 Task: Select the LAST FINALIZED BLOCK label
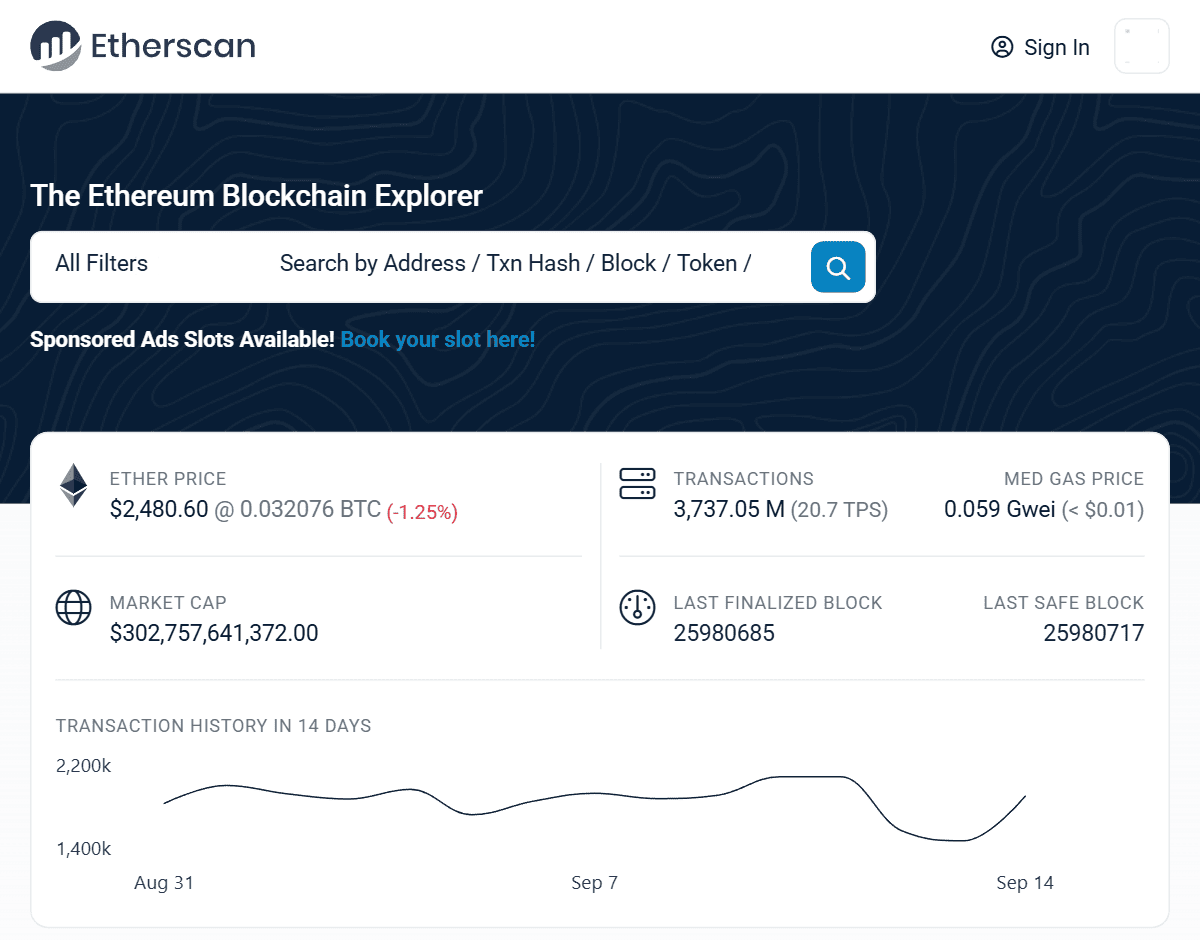point(778,603)
